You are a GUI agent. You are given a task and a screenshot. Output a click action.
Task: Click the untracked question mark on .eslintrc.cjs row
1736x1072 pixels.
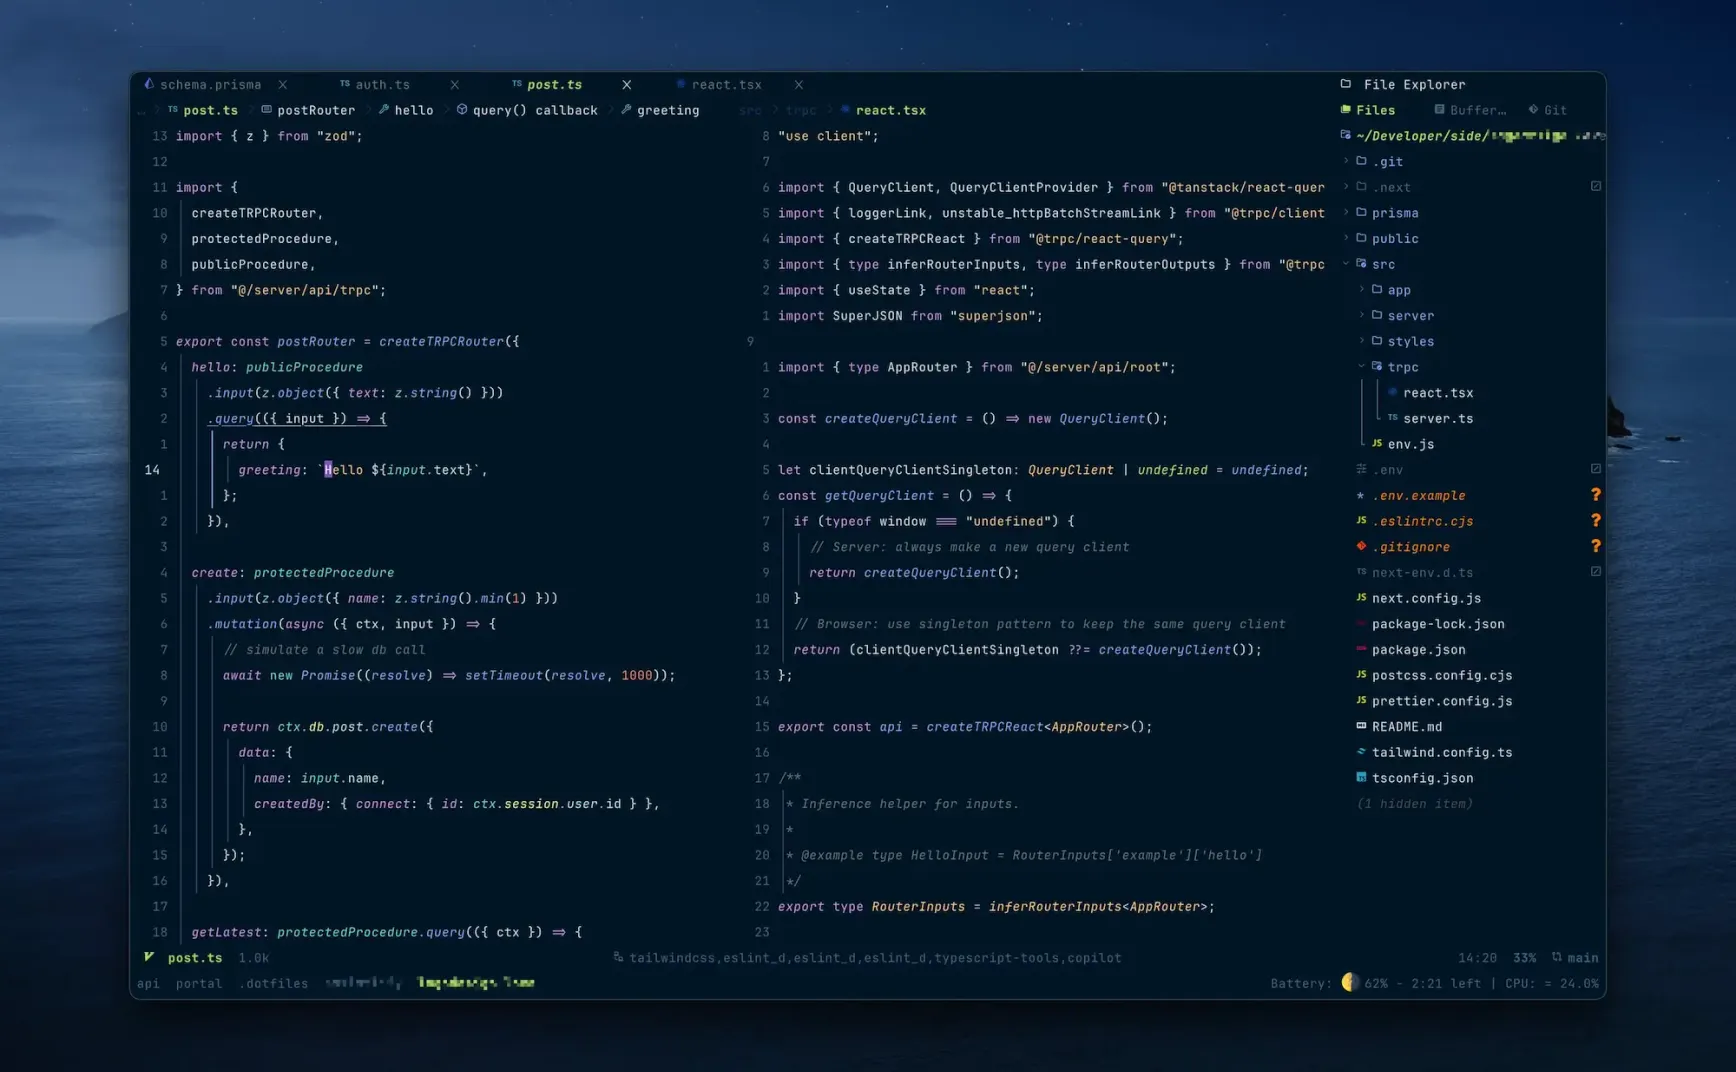[x=1595, y=521]
